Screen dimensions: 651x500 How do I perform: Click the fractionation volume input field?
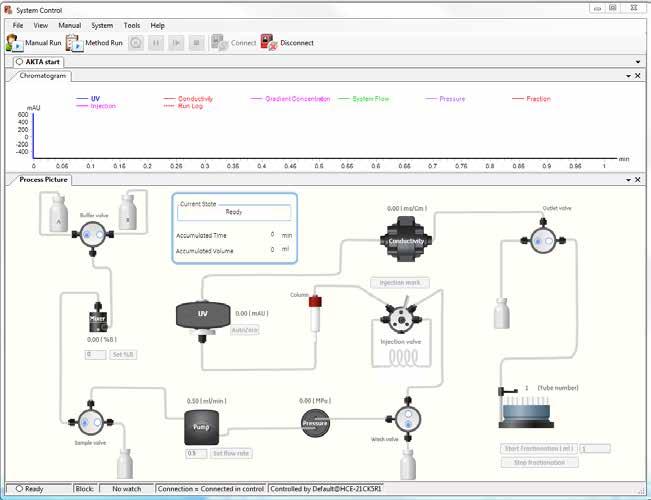coord(595,449)
